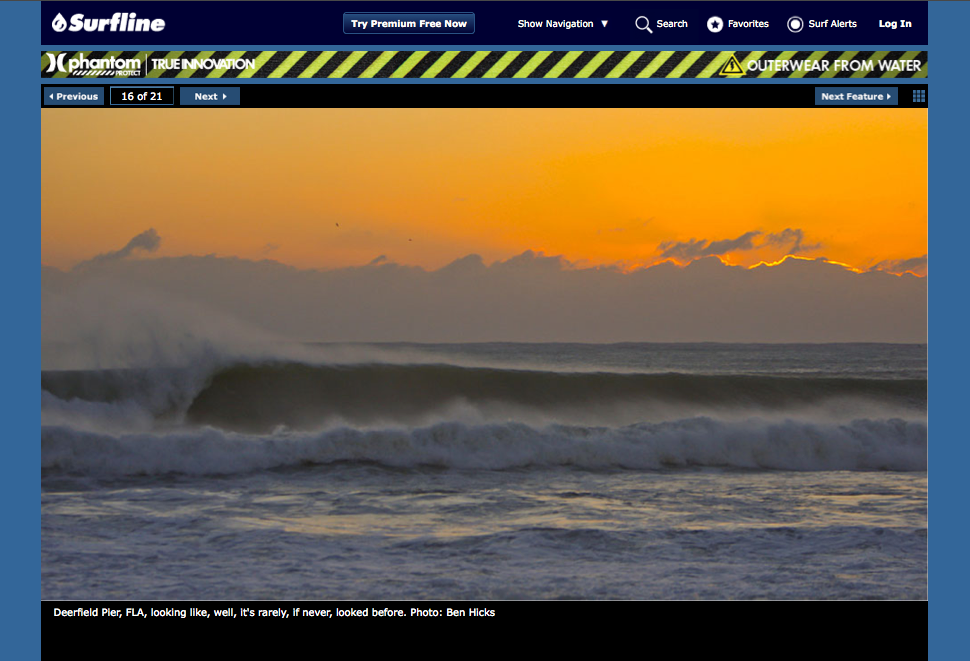Open the Show Navigation menu
970x661 pixels.
[x=555, y=24]
